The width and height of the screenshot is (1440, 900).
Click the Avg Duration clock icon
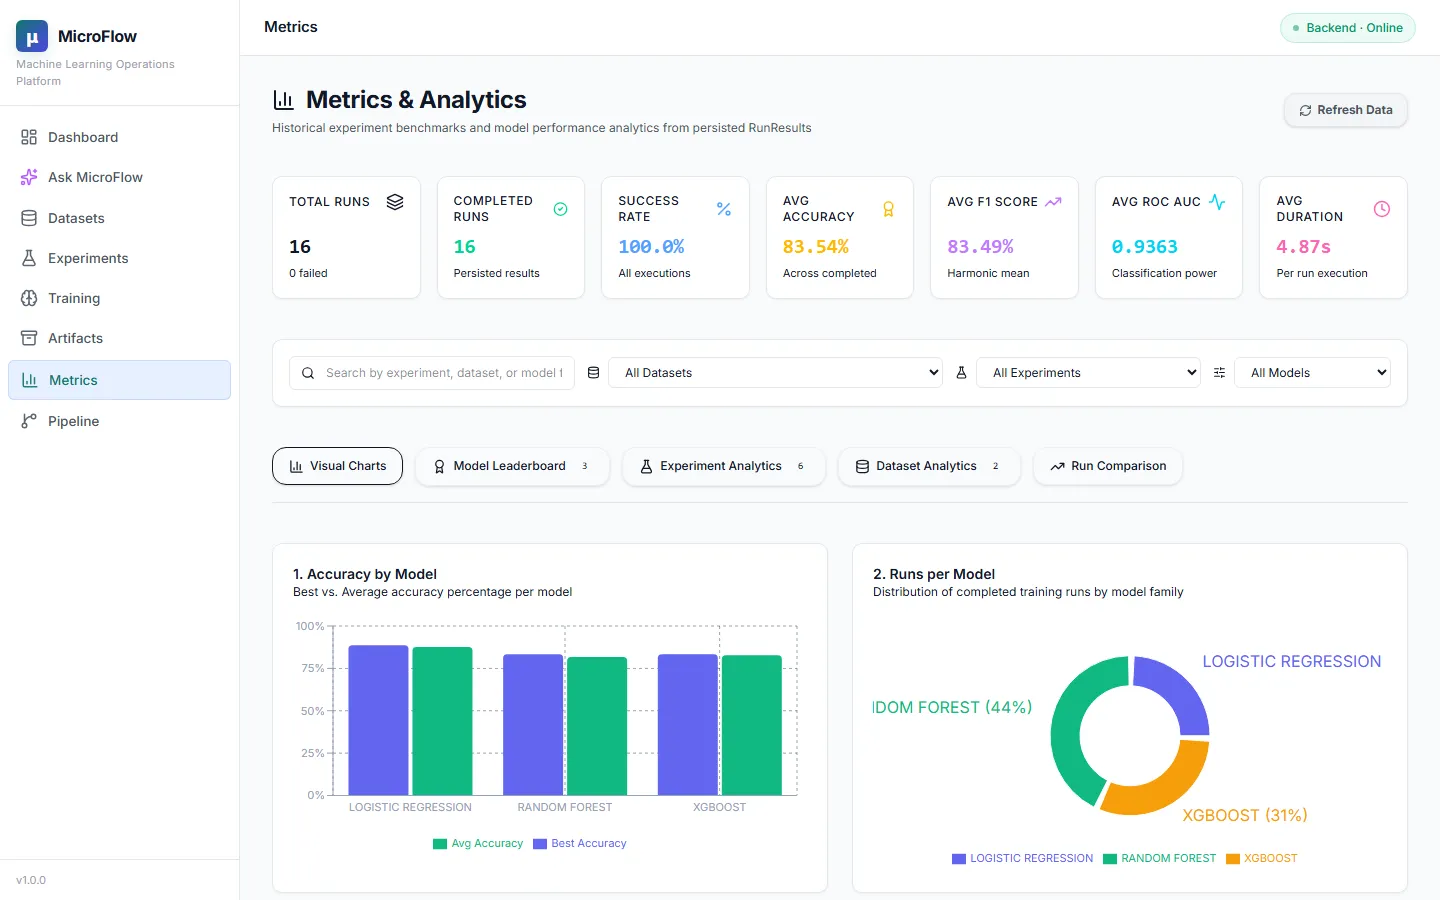click(x=1382, y=209)
